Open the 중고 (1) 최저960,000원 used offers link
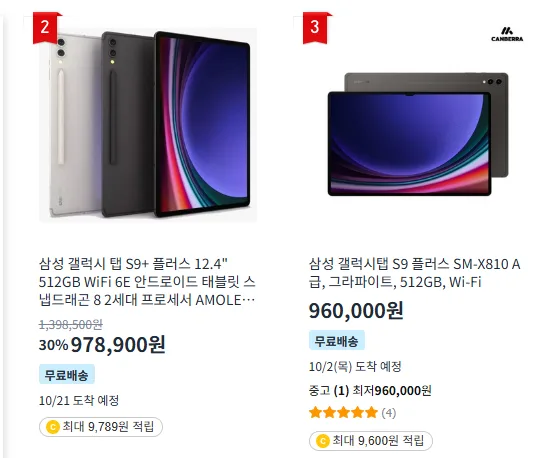Screen dimensions: 558x458 click(370, 391)
